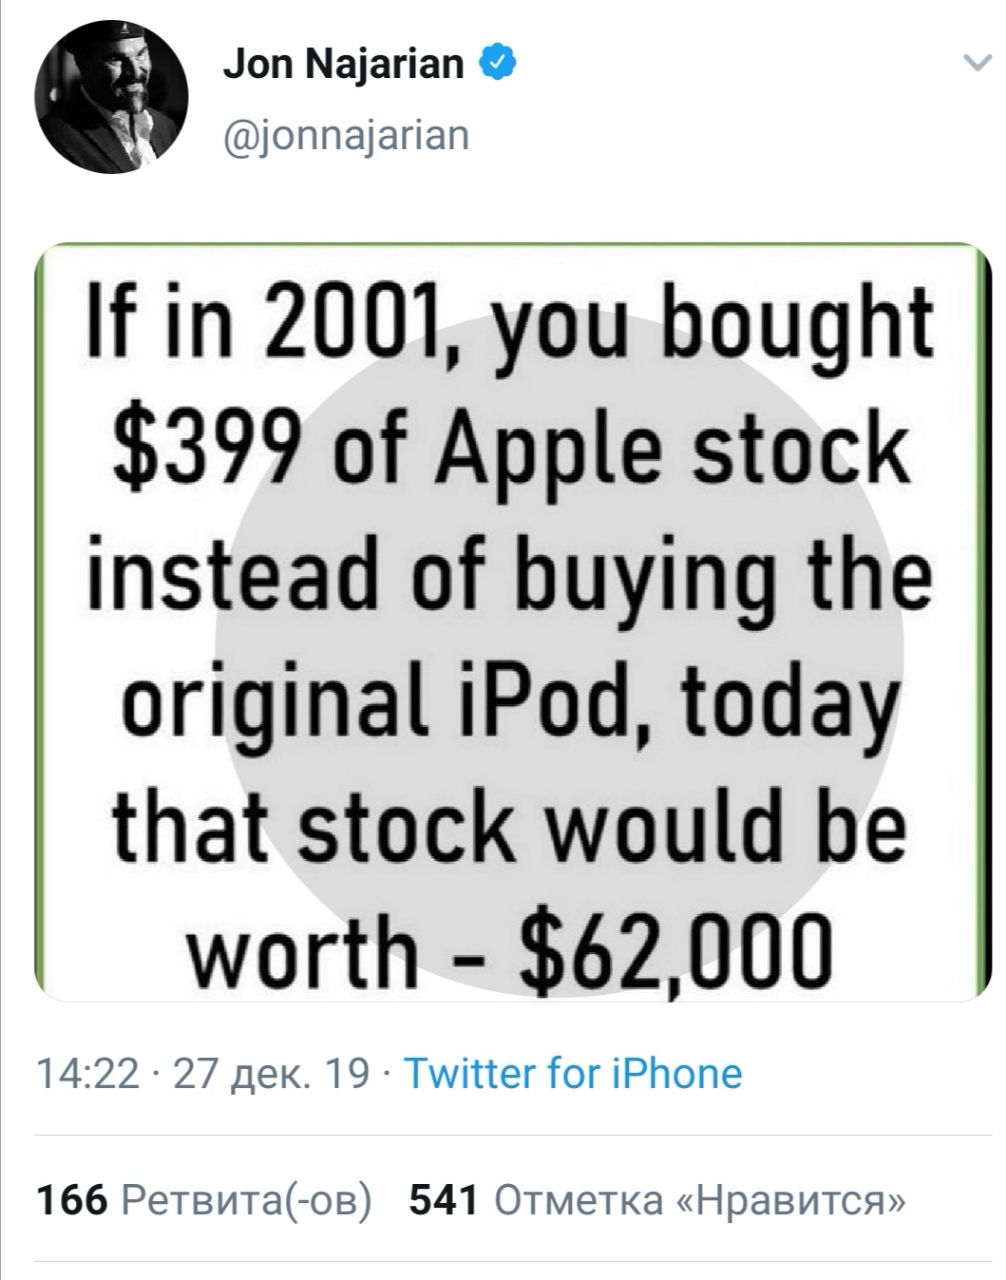1006x1280 pixels.
Task: Click the tweet time "14:22"
Action: pos(88,1074)
